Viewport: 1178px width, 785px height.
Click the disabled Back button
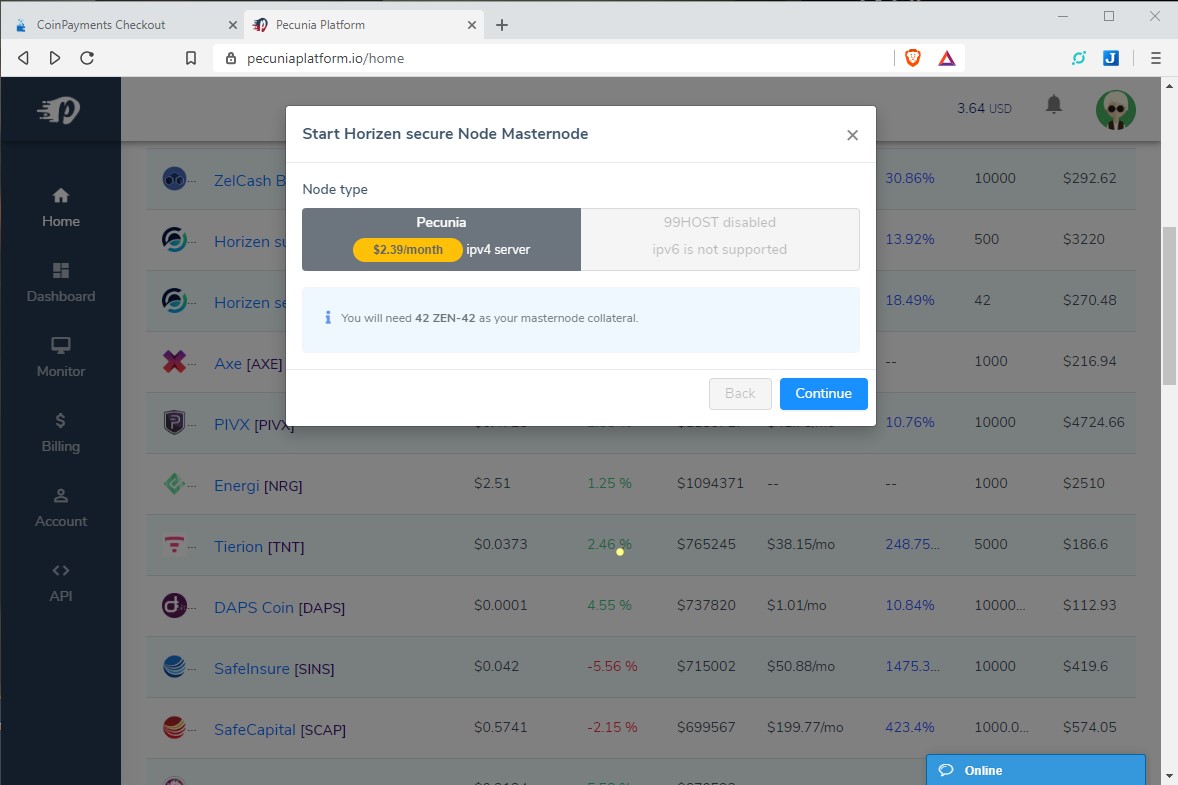click(x=740, y=394)
